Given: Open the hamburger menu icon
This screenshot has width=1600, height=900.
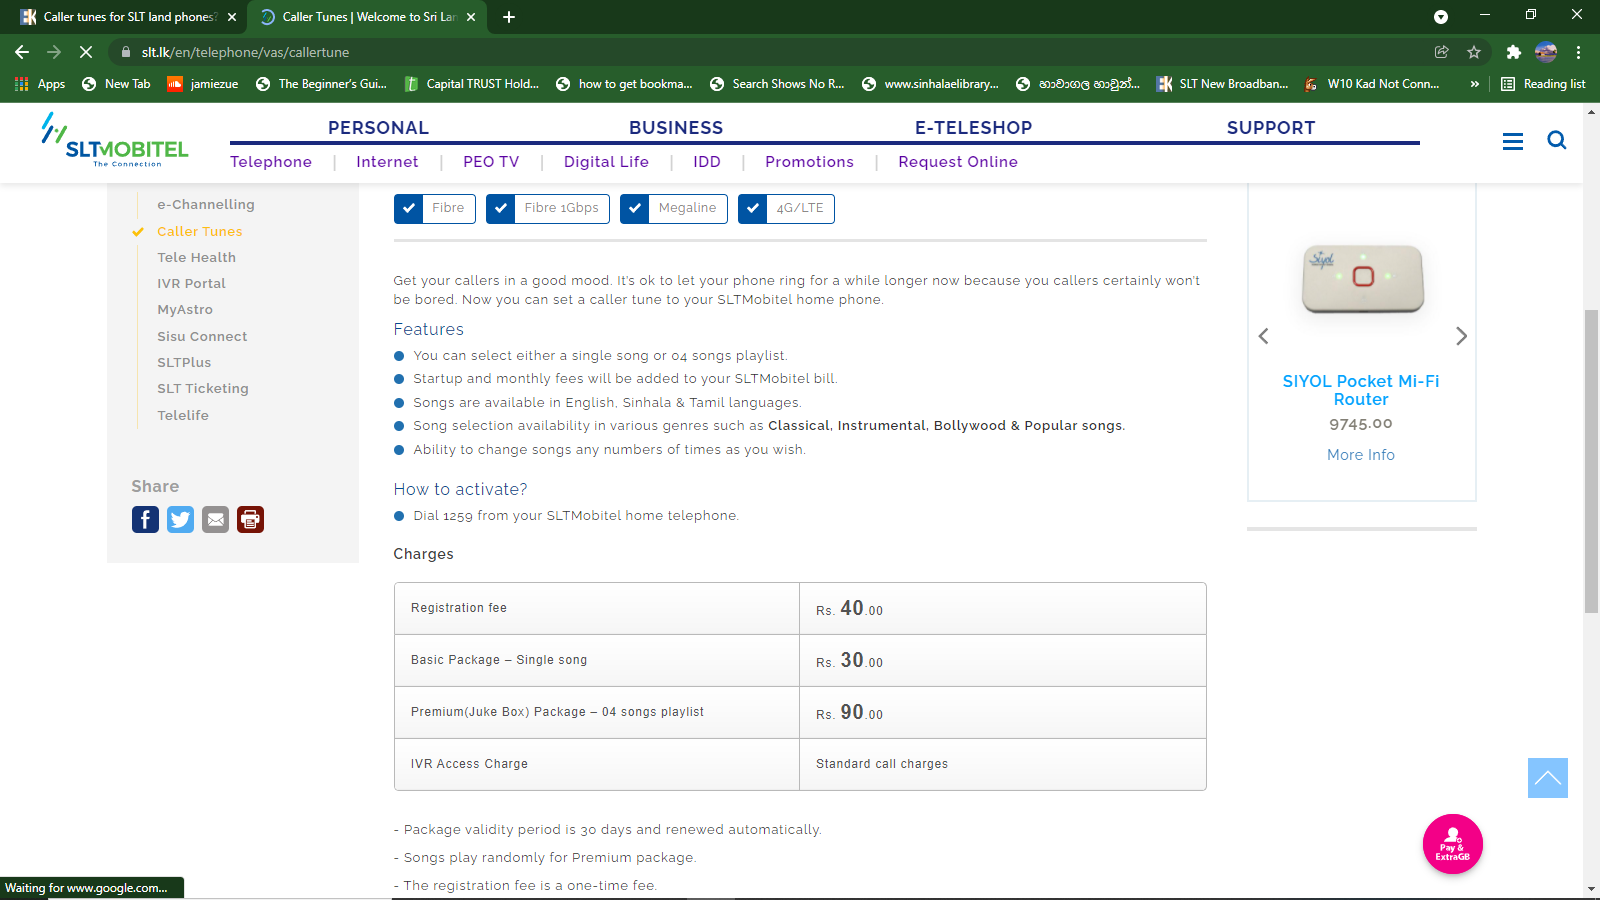Looking at the screenshot, I should pyautogui.click(x=1513, y=141).
